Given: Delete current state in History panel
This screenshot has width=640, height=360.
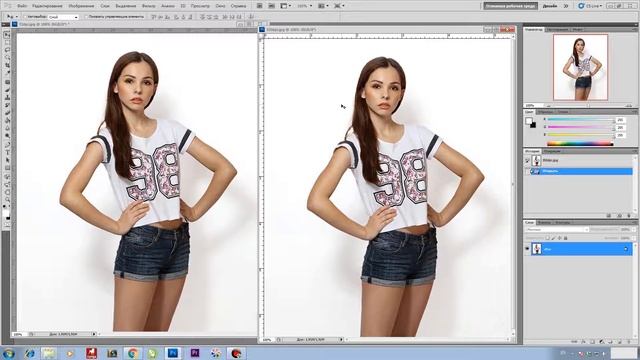Looking at the screenshot, I should (629, 215).
